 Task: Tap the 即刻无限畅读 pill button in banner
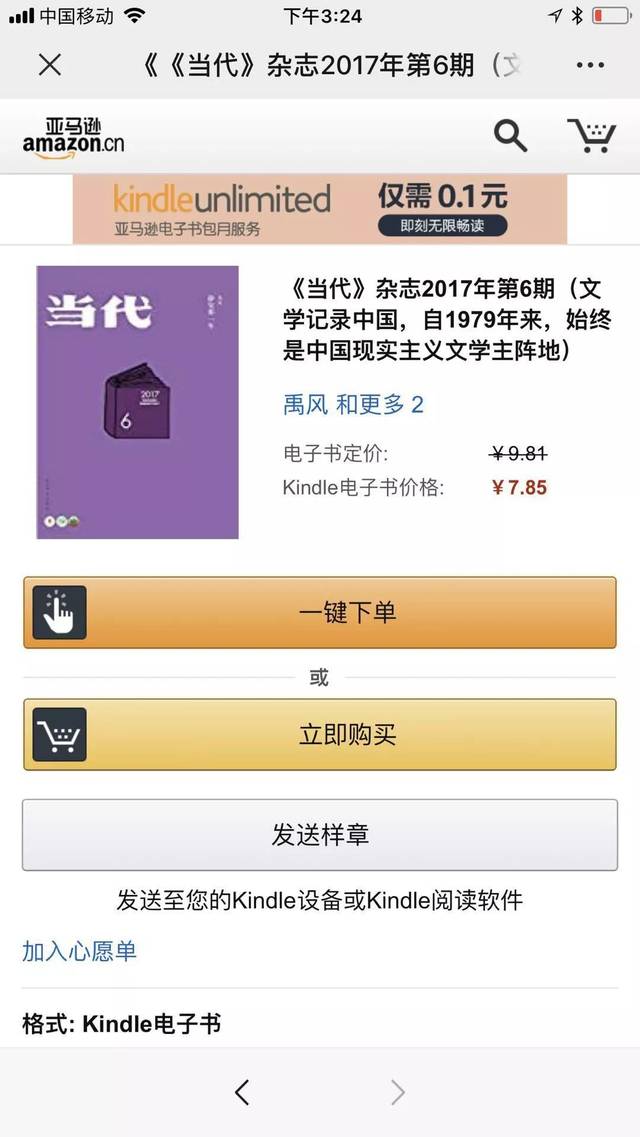coord(442,226)
